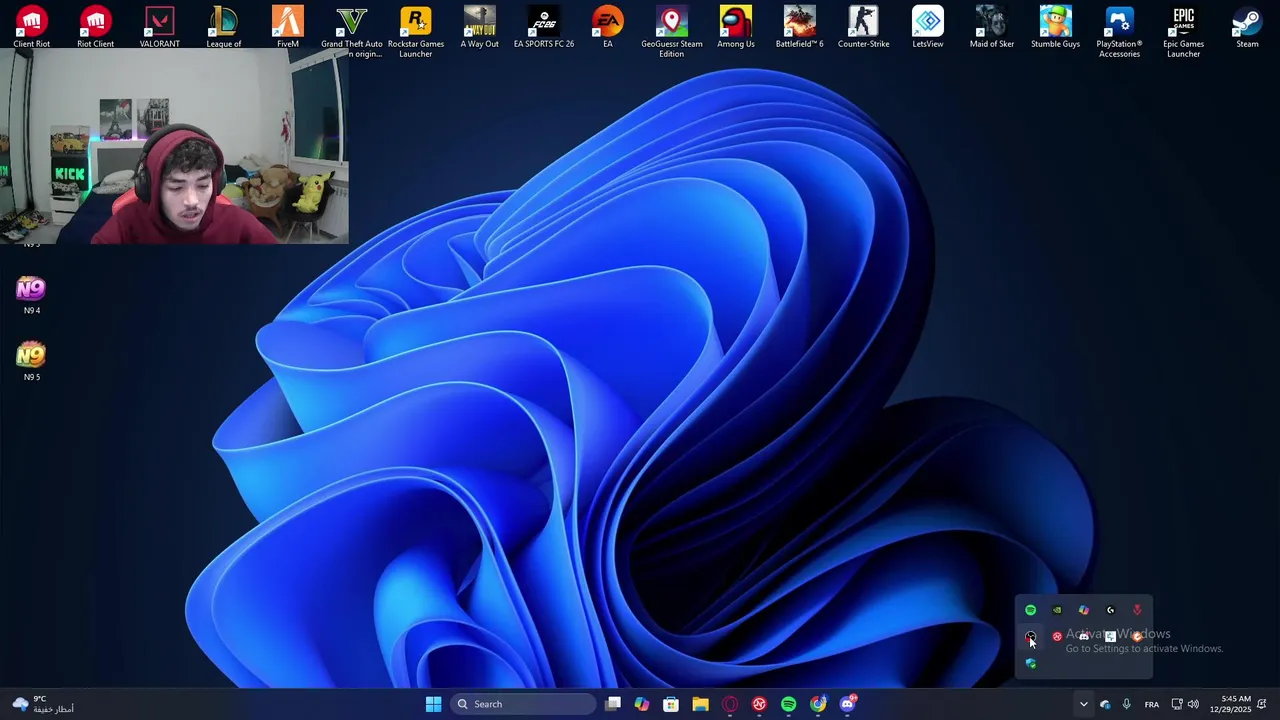
Task: Open volume control speaker icon
Action: point(1193,704)
